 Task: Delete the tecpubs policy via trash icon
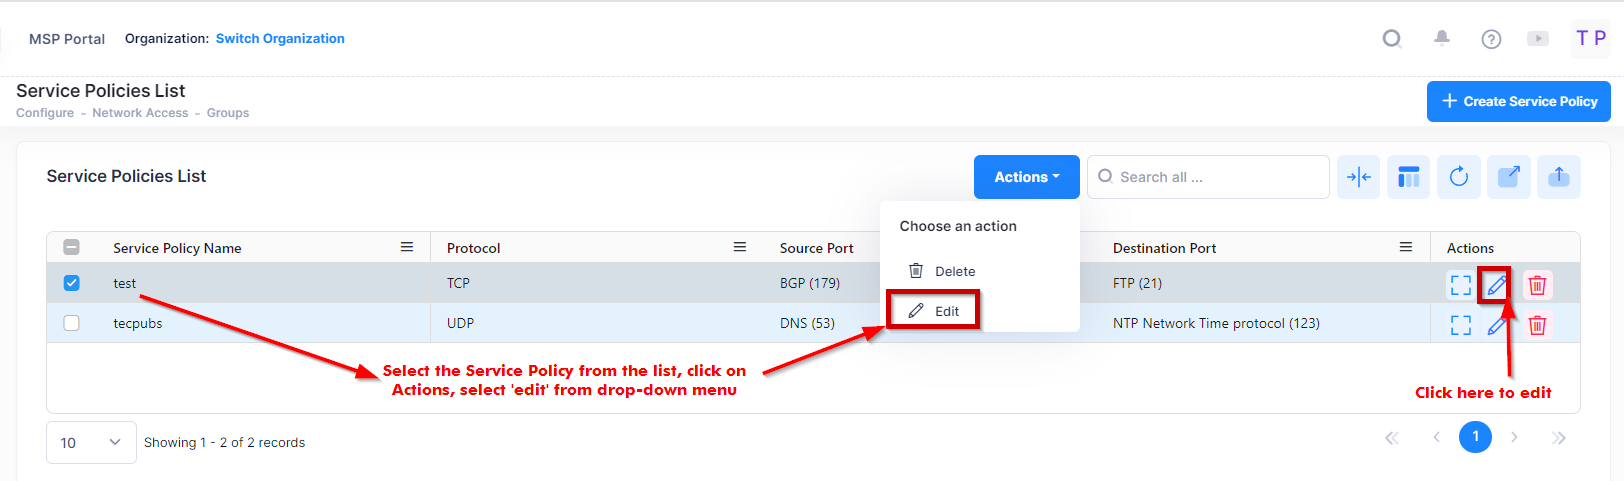(x=1537, y=325)
